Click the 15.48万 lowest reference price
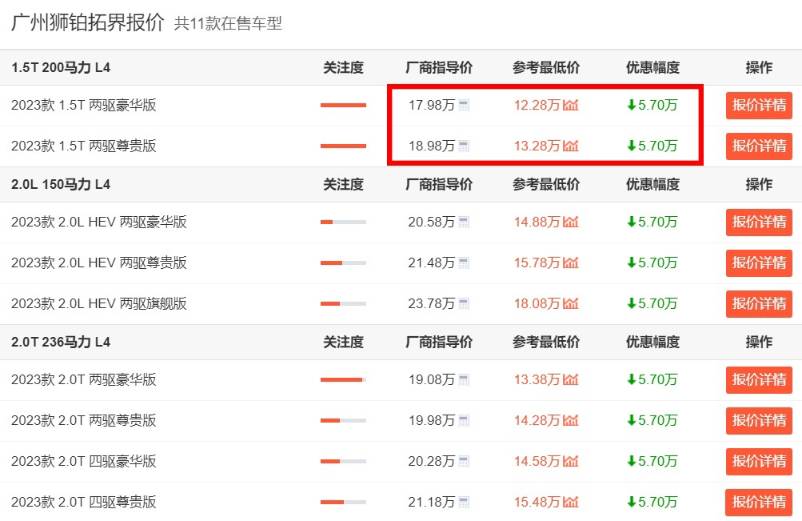The height and width of the screenshot is (521, 802). click(x=537, y=502)
